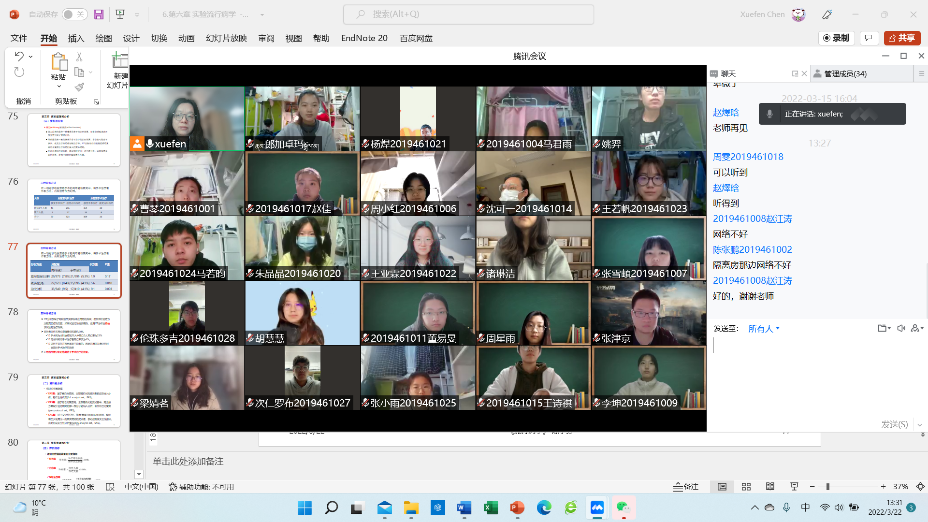Image resolution: width=928 pixels, height=522 pixels.
Task: Expand the 所有人 recipient dropdown in chat
Action: (x=764, y=328)
